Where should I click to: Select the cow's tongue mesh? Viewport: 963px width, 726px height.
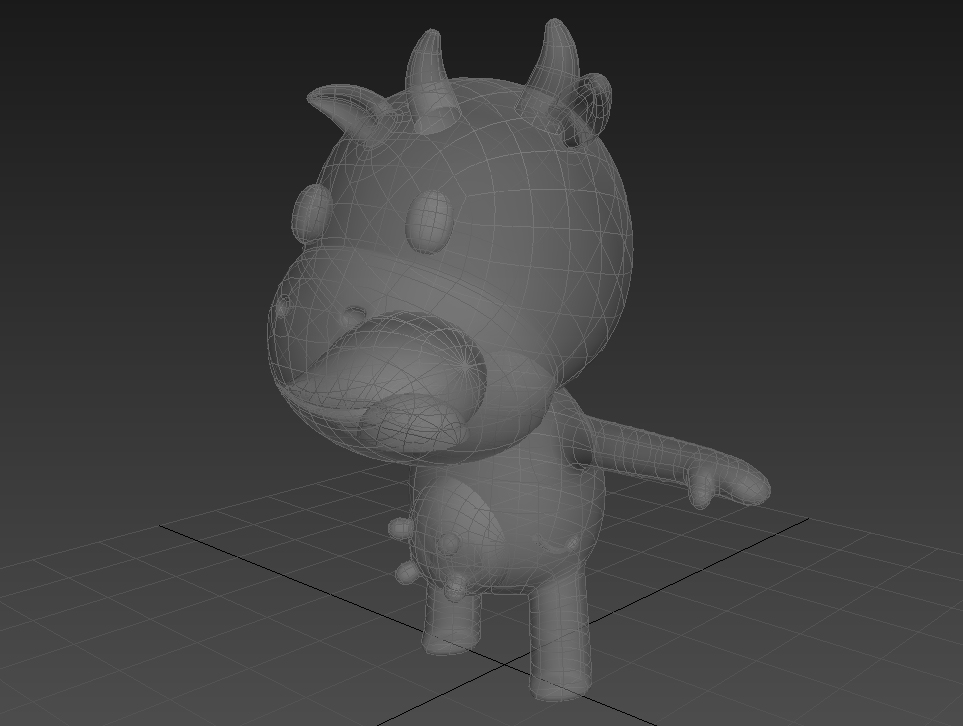coord(415,422)
